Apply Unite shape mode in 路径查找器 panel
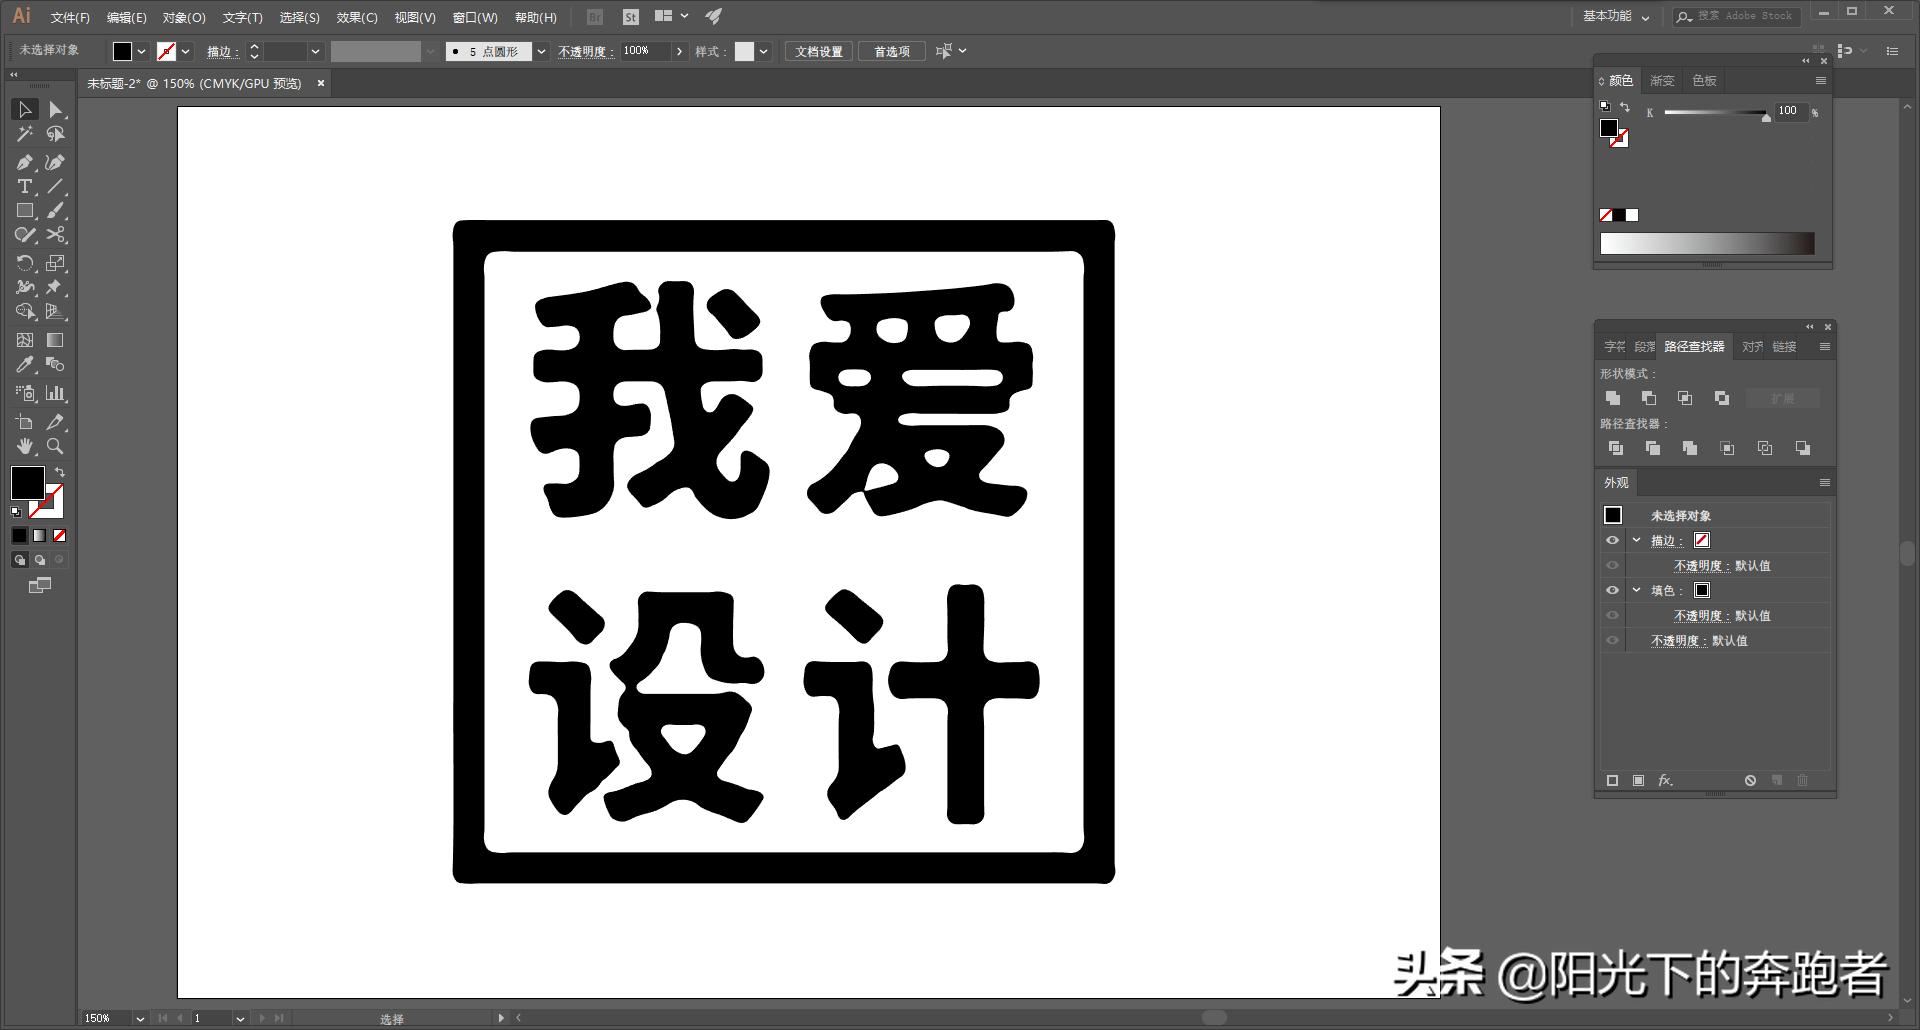This screenshot has height=1030, width=1920. [x=1614, y=397]
